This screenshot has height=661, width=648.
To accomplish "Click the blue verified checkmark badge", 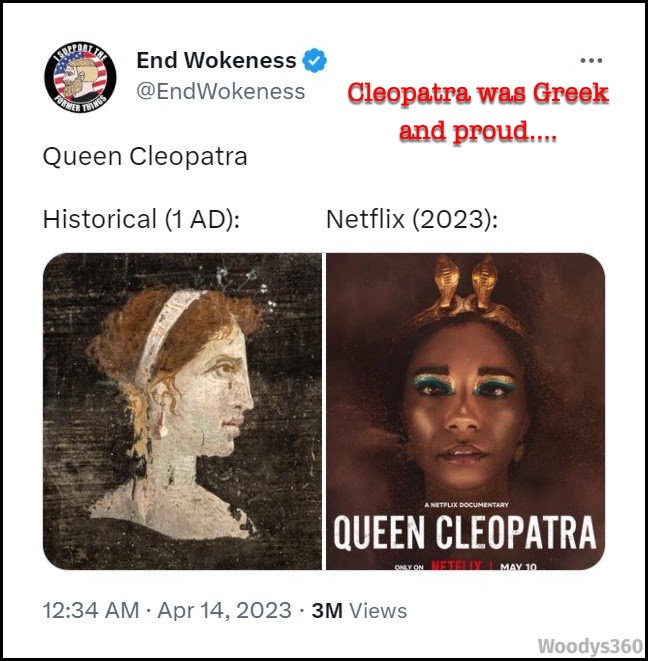I will 314,60.
